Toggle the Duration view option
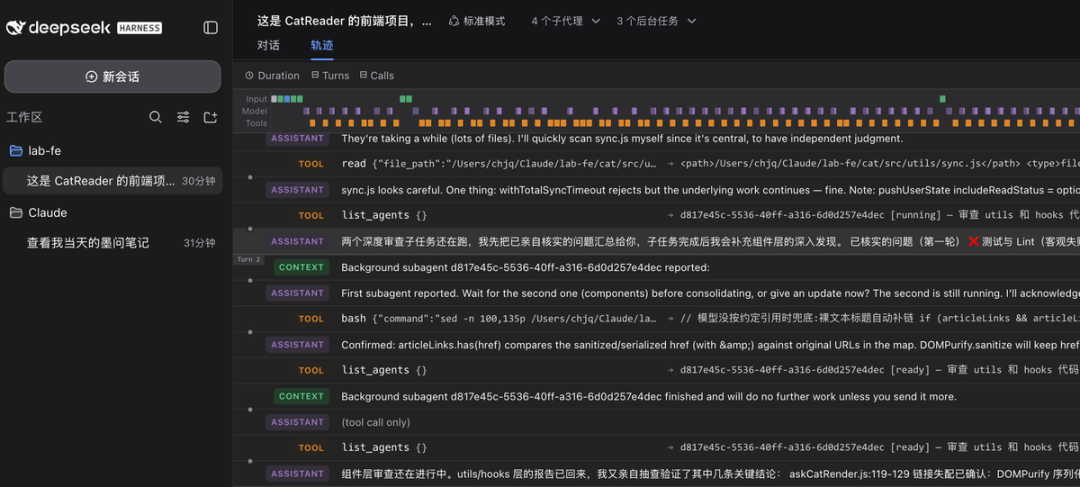Image resolution: width=1080 pixels, height=487 pixels. (x=273, y=76)
